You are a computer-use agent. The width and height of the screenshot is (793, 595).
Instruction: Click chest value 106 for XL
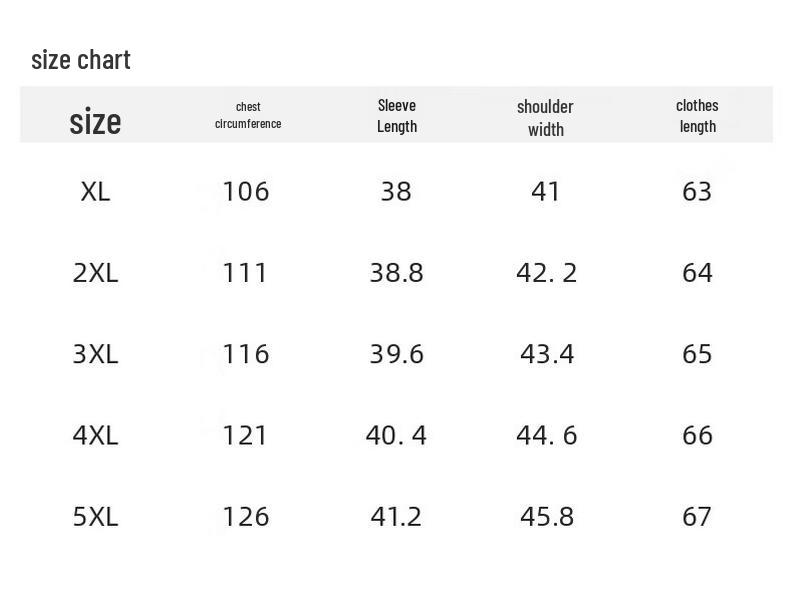pyautogui.click(x=246, y=191)
